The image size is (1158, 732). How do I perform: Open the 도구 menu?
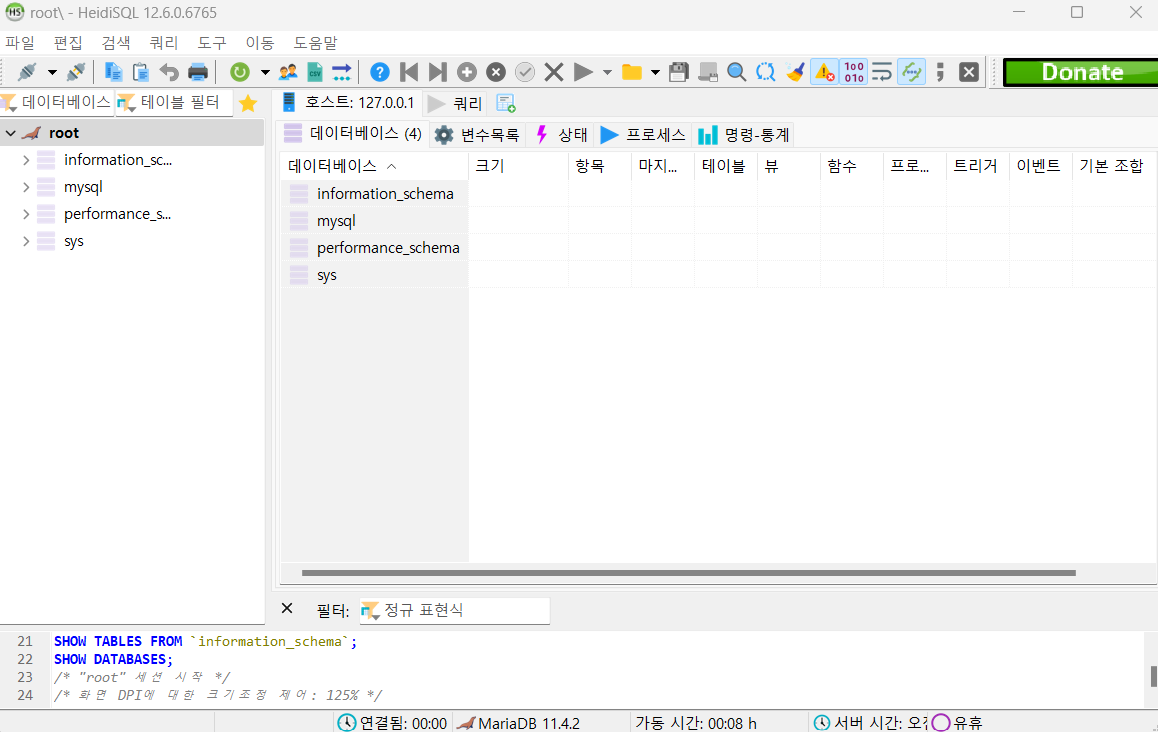(212, 43)
